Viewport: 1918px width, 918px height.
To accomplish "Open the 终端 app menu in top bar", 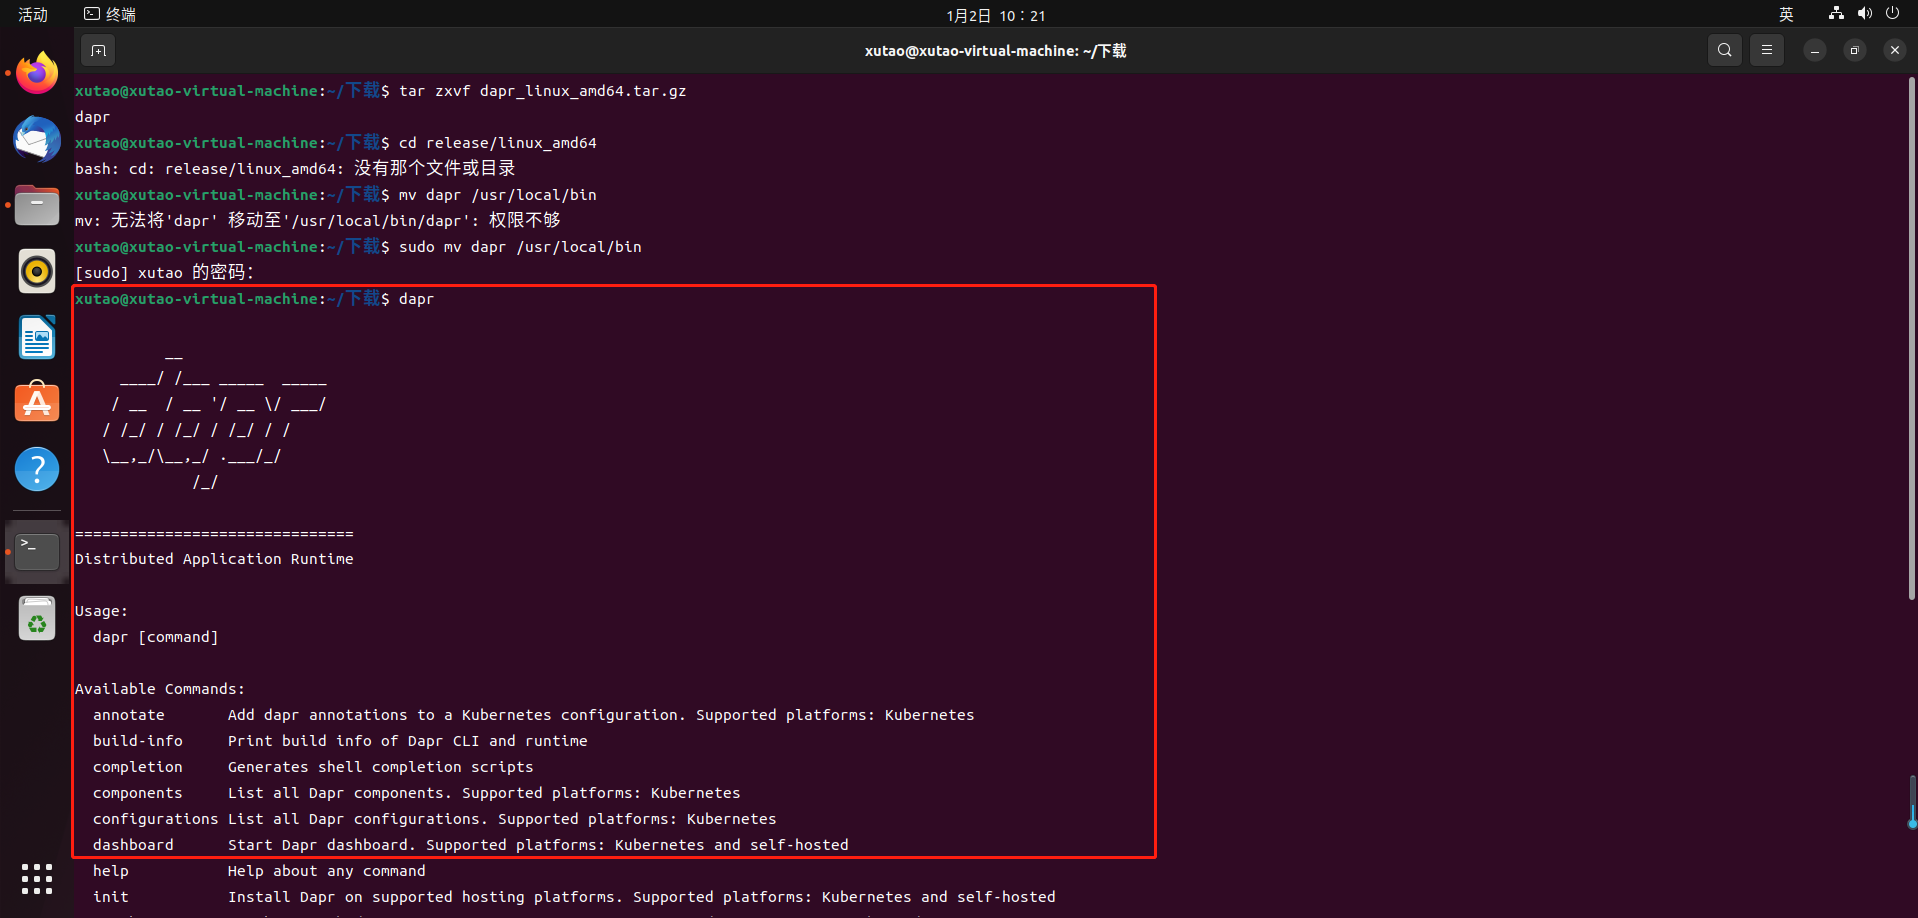I will point(110,14).
